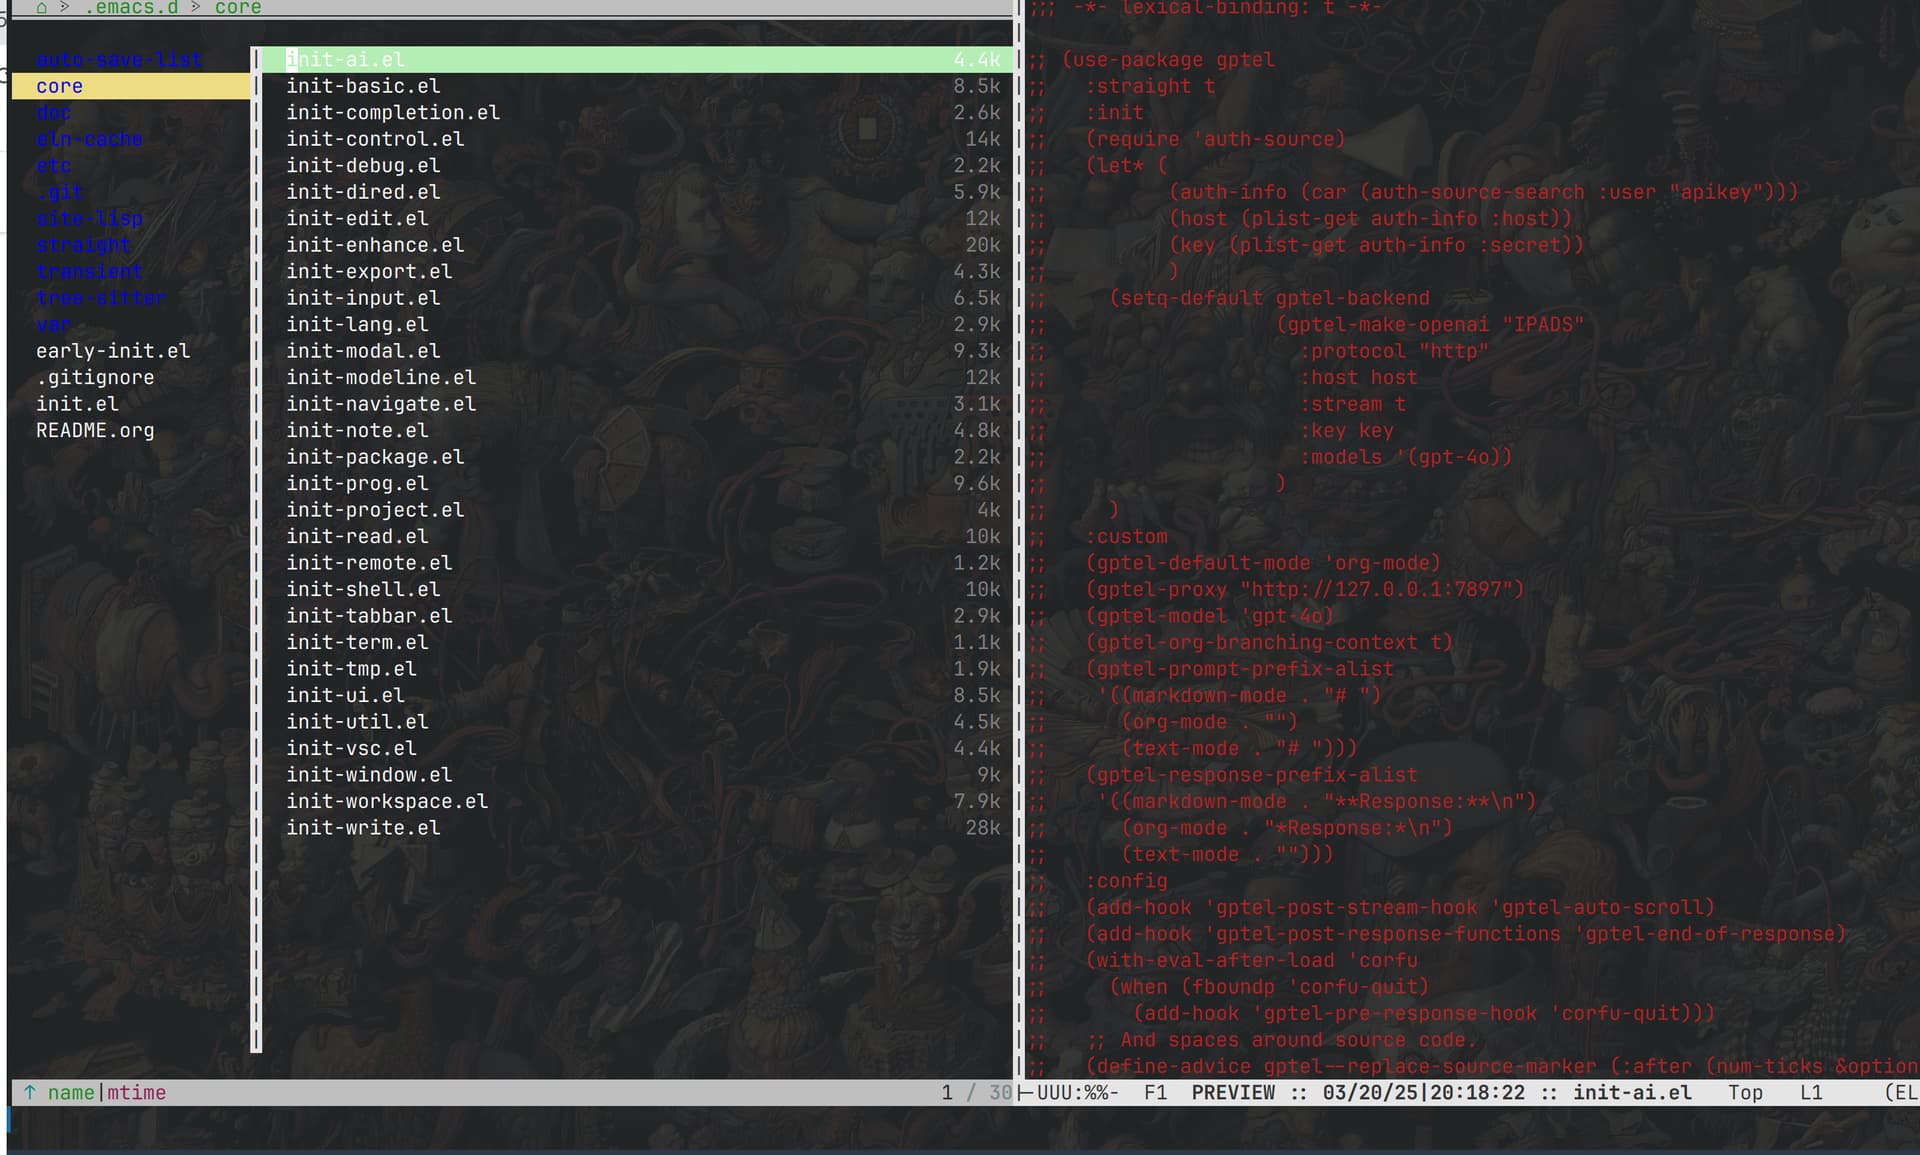
Task: Click init-write.el at the bottom of the list
Action: pos(363,827)
